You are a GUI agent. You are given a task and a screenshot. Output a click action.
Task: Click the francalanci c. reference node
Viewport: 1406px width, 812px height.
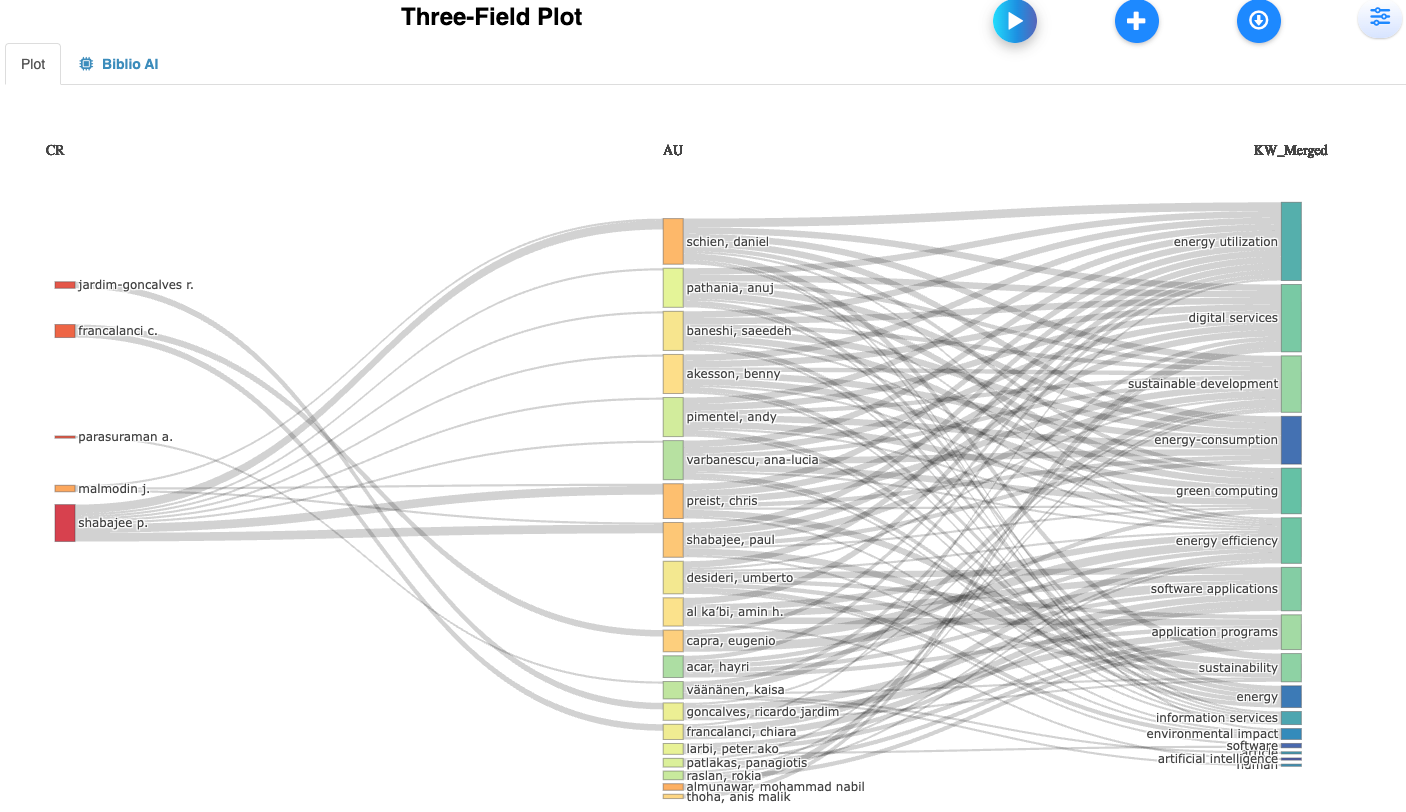pos(65,331)
